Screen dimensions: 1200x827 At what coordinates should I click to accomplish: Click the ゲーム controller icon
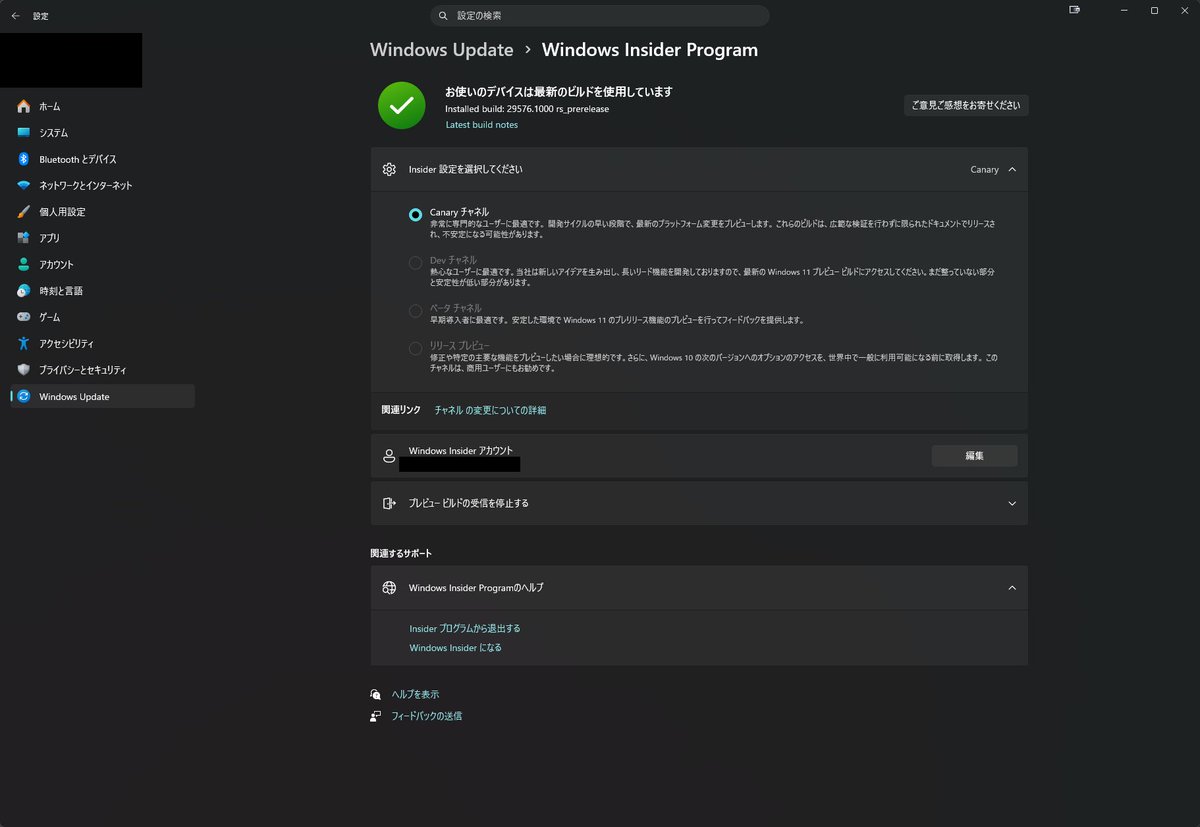tap(24, 317)
